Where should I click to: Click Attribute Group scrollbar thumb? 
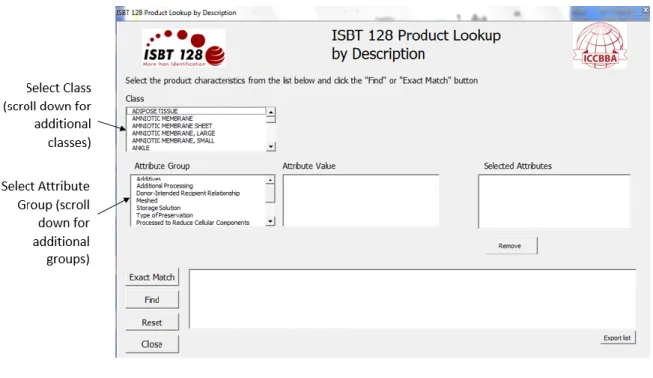pyautogui.click(x=271, y=193)
